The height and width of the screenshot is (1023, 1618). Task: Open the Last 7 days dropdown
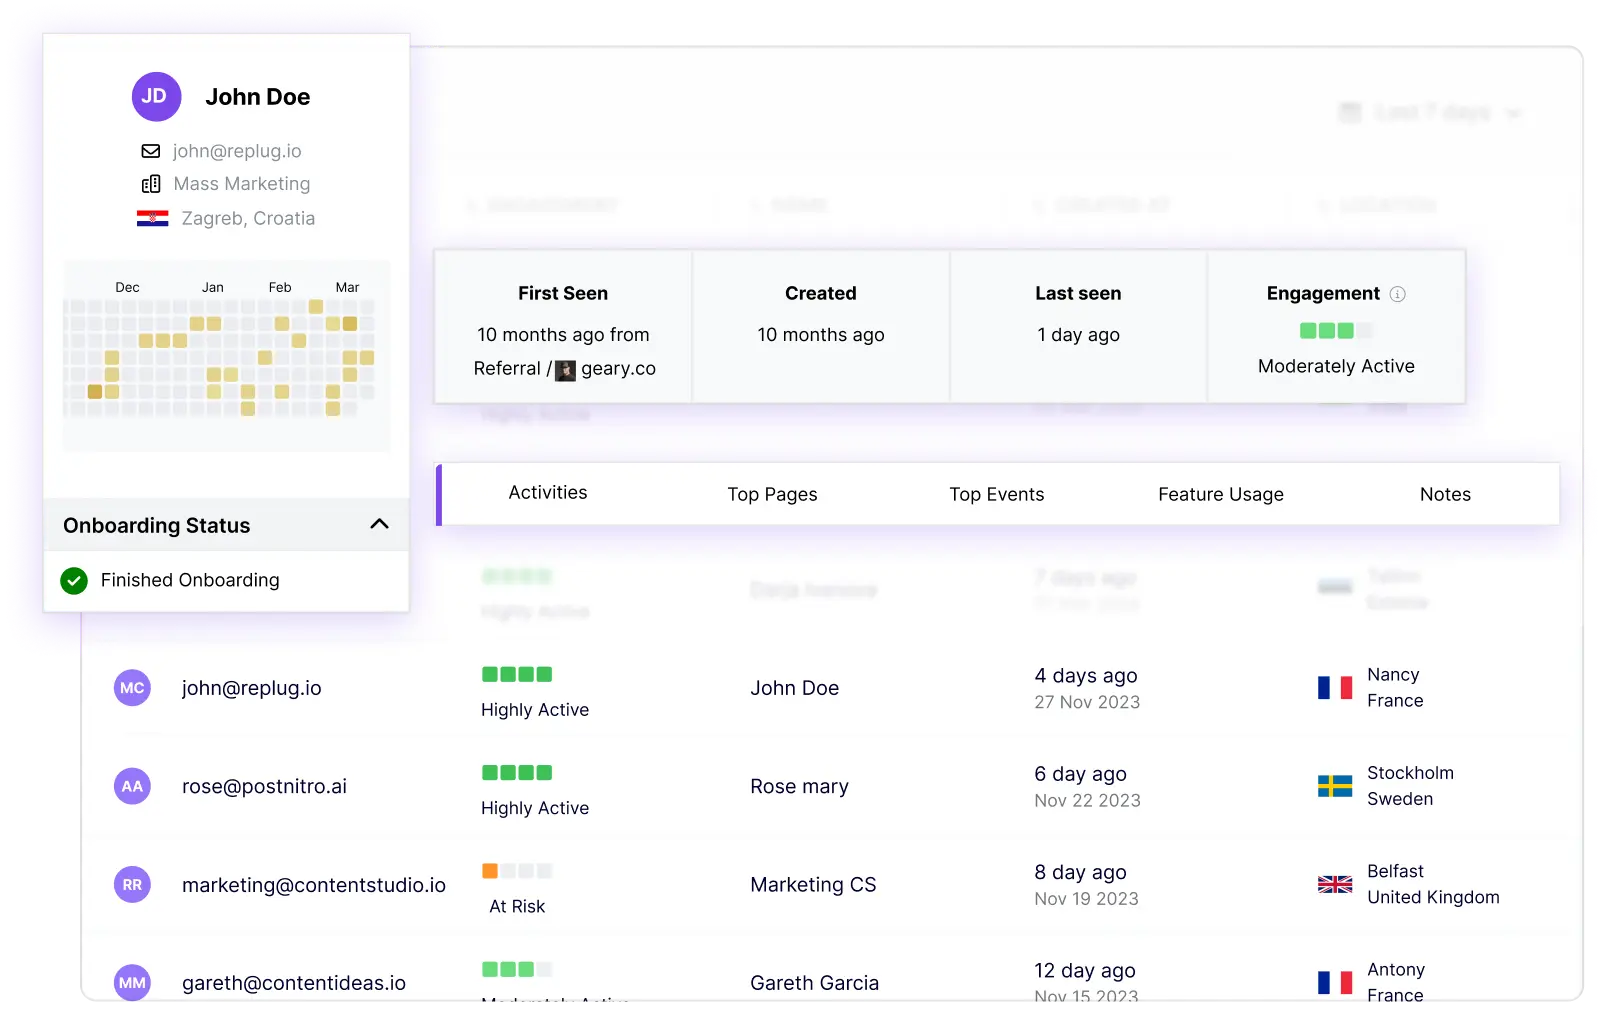(1432, 112)
